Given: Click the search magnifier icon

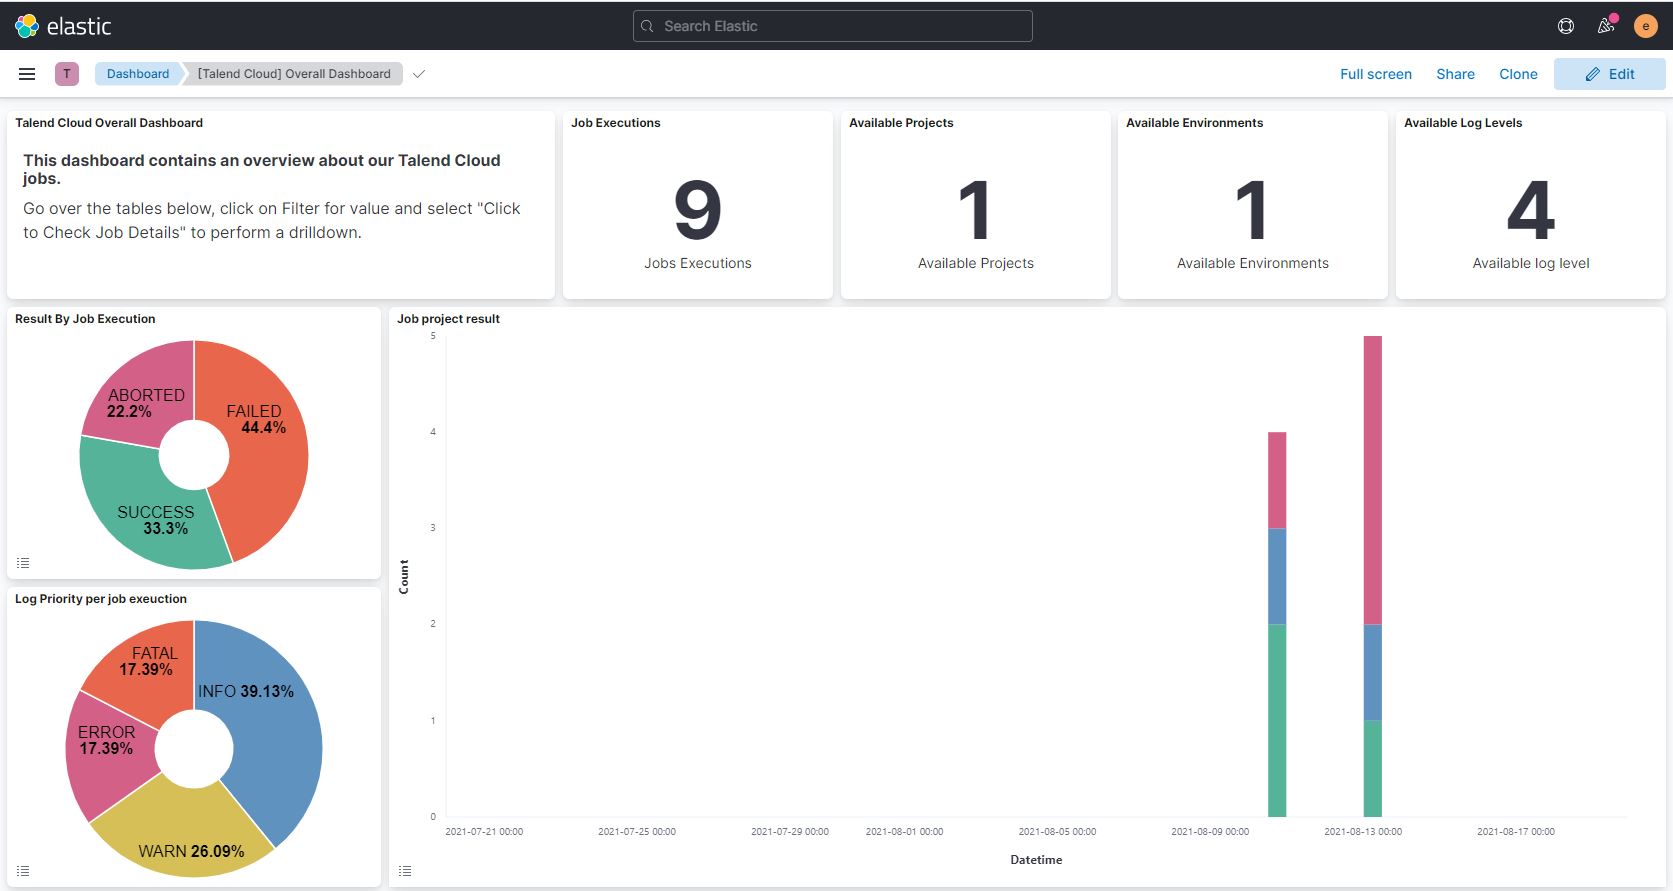Looking at the screenshot, I should click(647, 26).
